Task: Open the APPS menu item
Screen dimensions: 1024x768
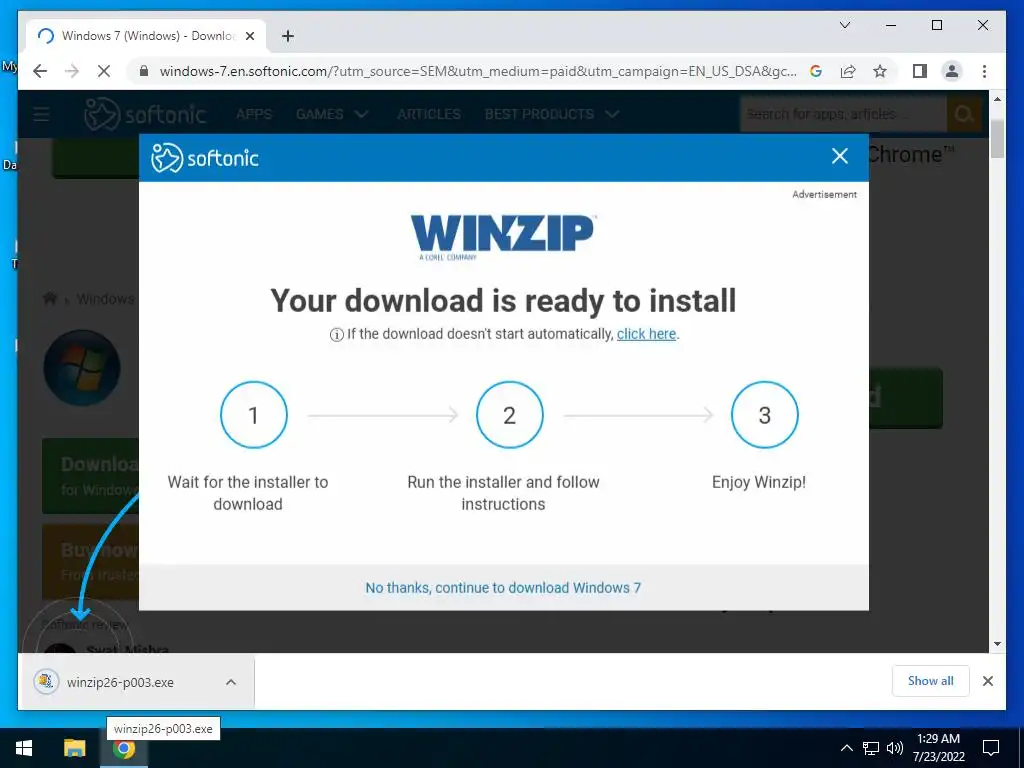Action: coord(254,114)
